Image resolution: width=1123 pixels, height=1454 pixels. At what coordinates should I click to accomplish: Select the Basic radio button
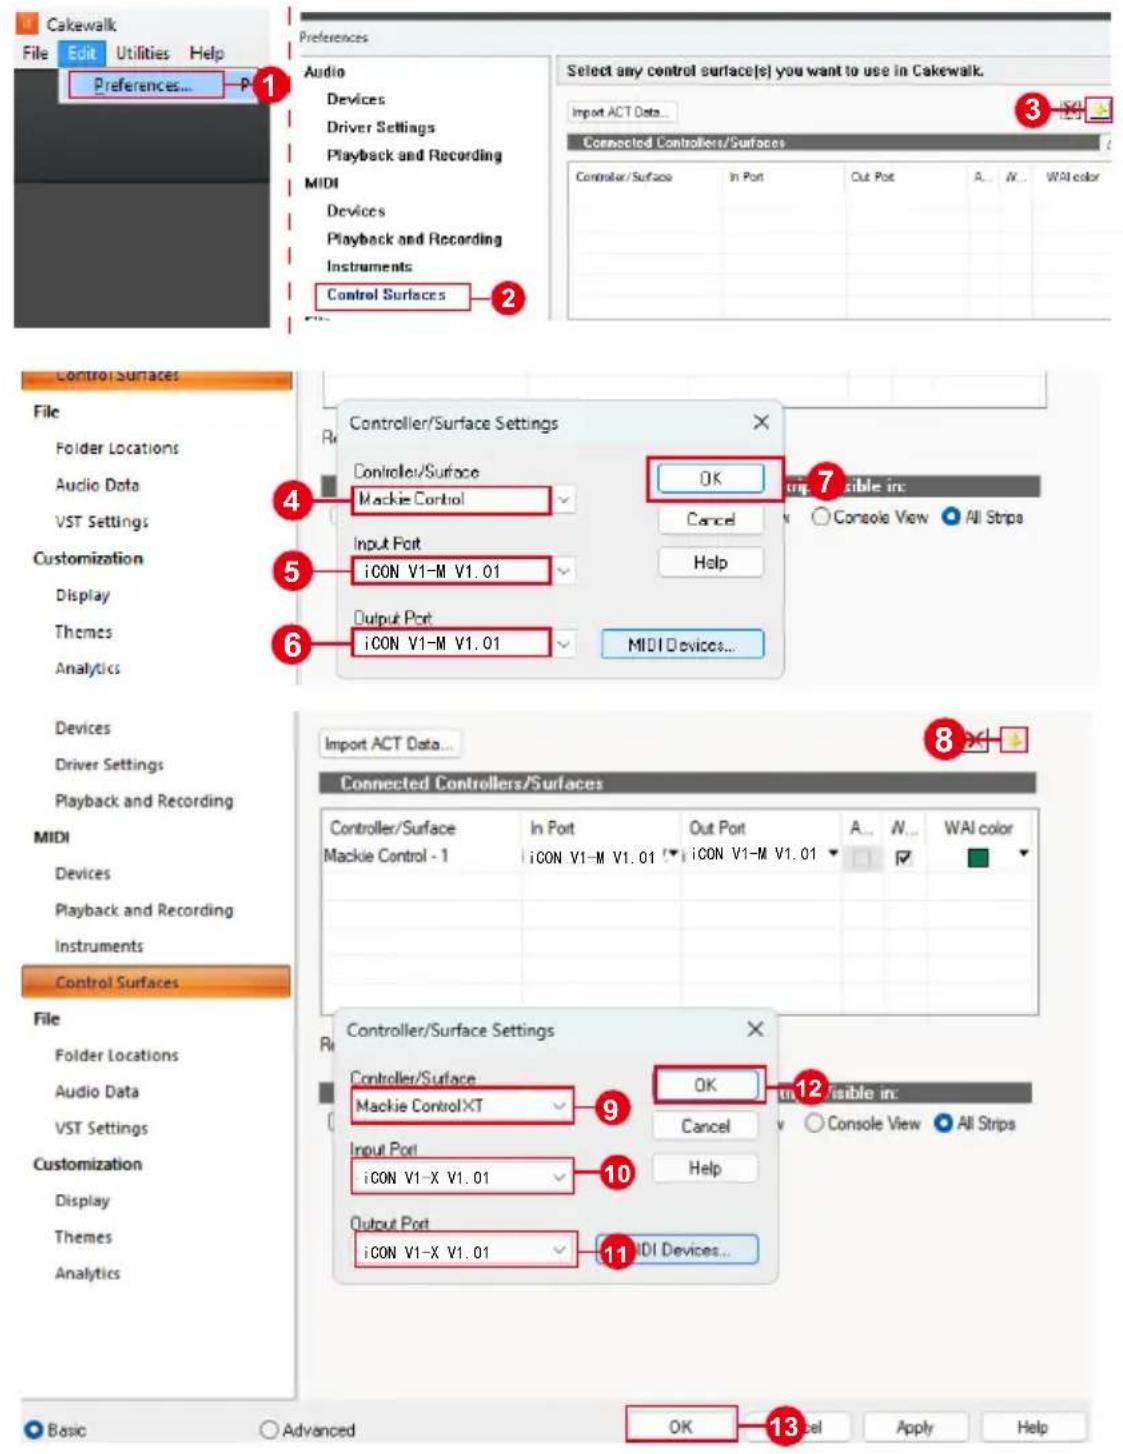click(33, 1429)
